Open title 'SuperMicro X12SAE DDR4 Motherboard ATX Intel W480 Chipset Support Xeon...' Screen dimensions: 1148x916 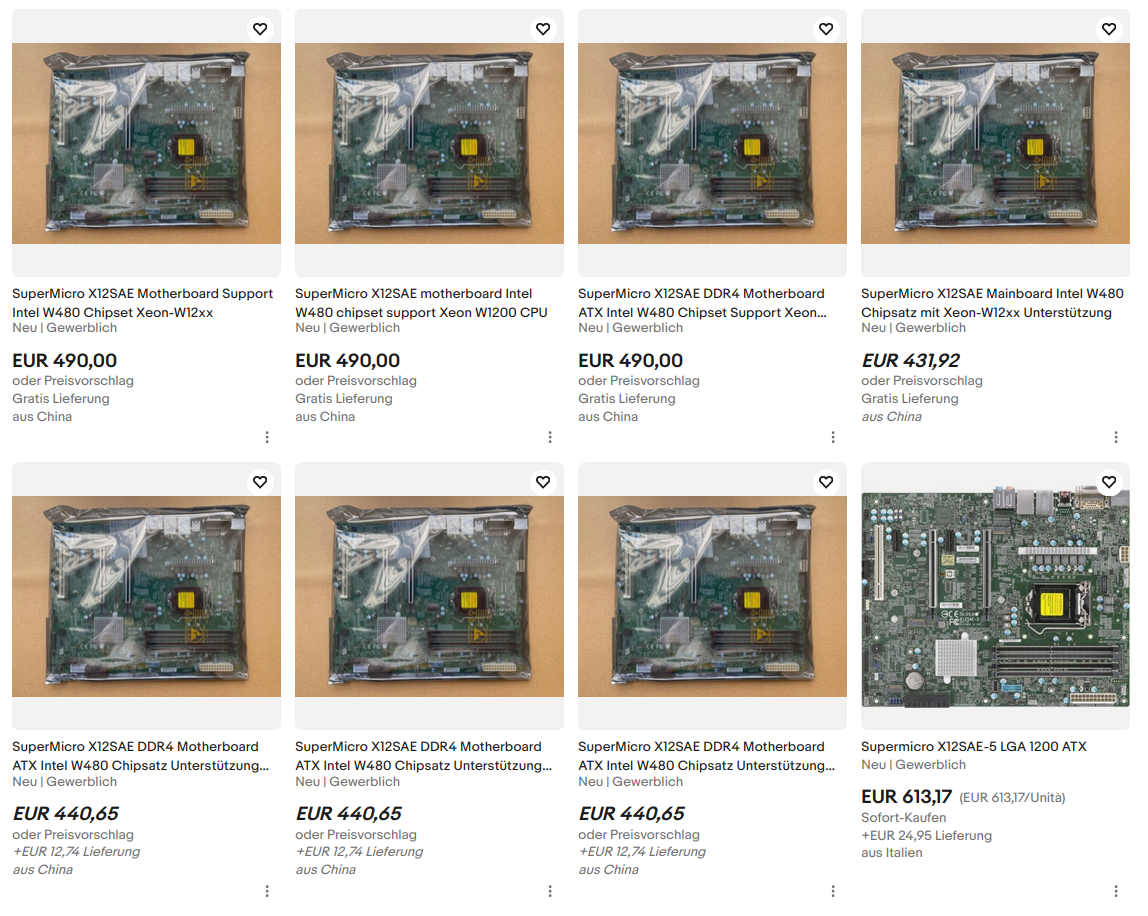click(703, 302)
